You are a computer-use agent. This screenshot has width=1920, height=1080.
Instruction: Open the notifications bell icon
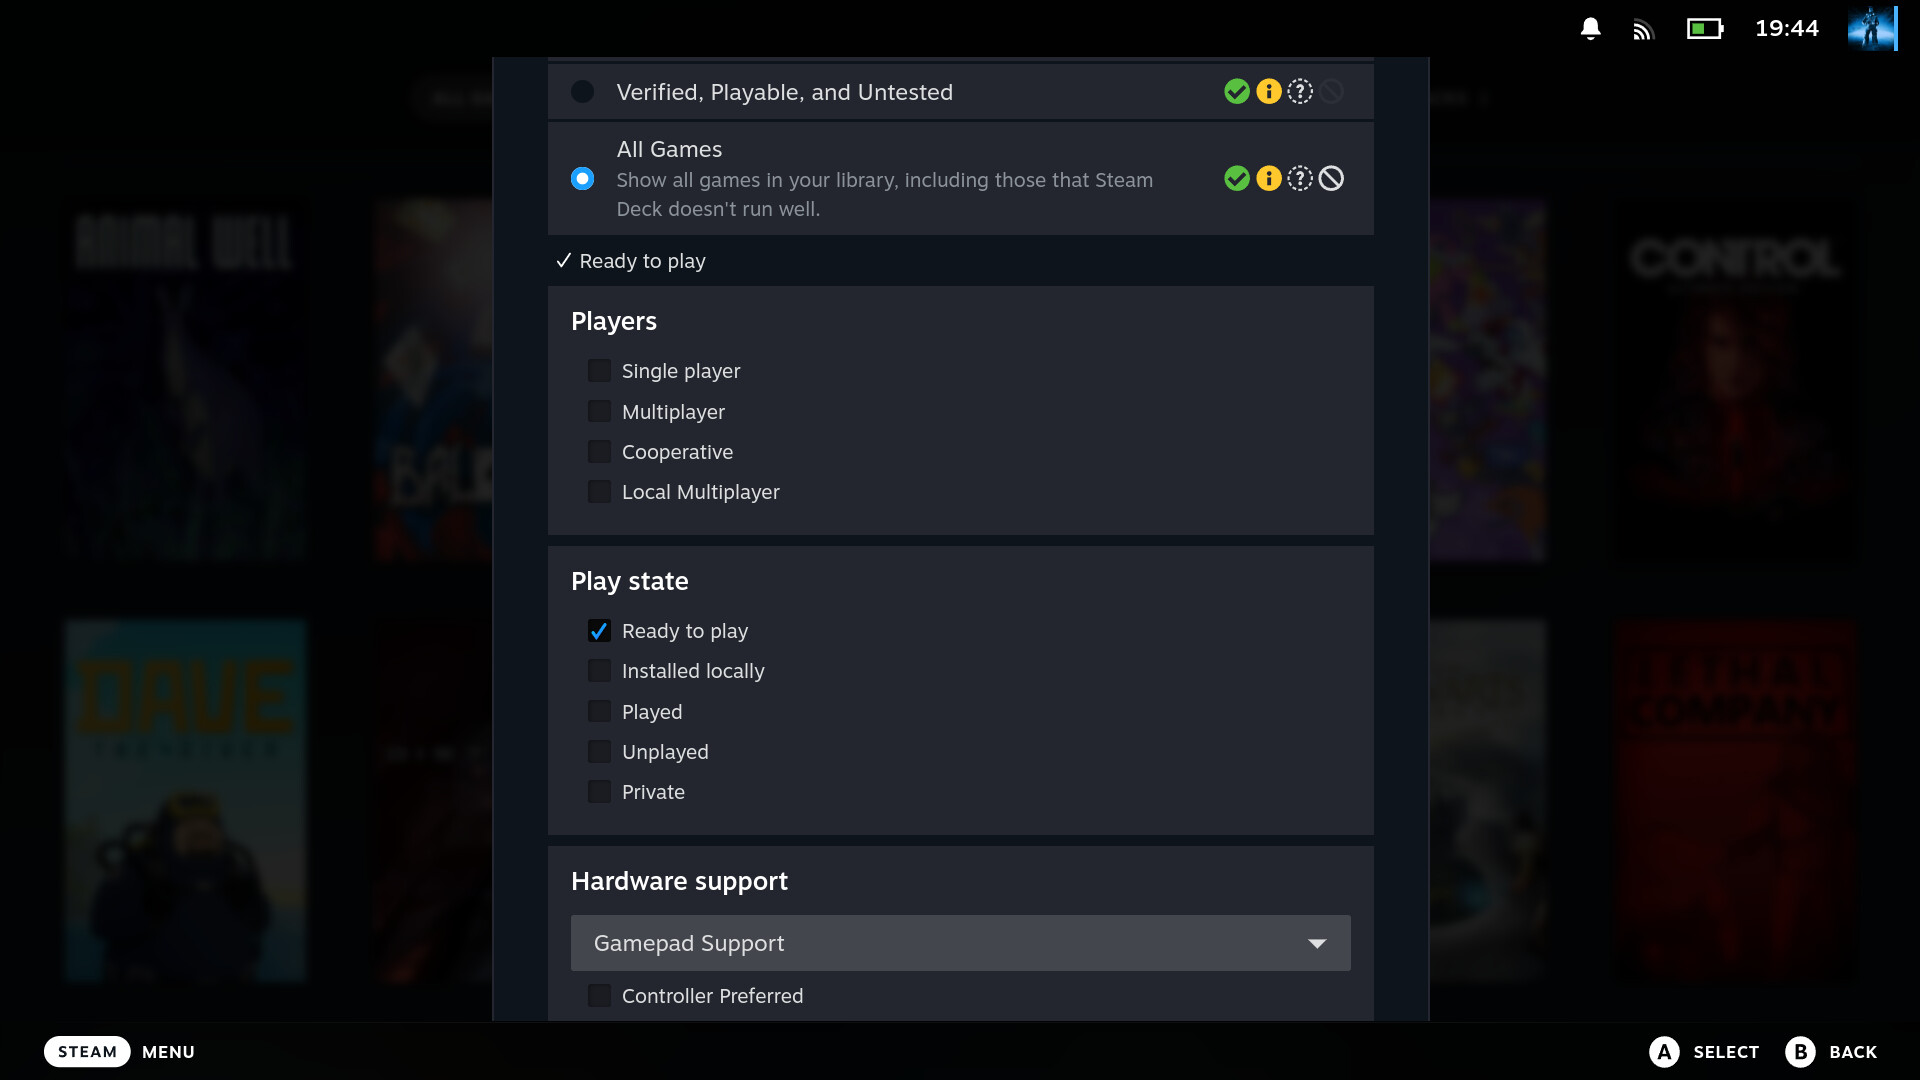point(1590,29)
